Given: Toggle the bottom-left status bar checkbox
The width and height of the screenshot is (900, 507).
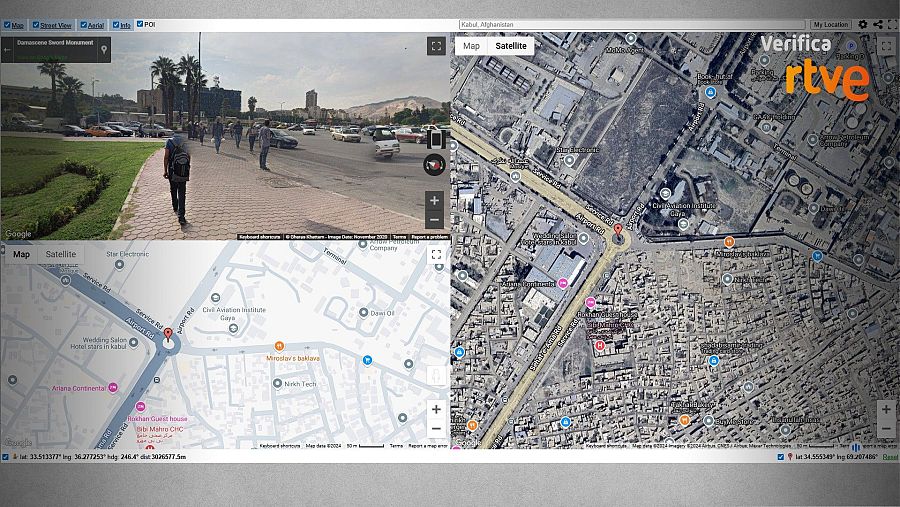Looking at the screenshot, I should click(x=6, y=457).
